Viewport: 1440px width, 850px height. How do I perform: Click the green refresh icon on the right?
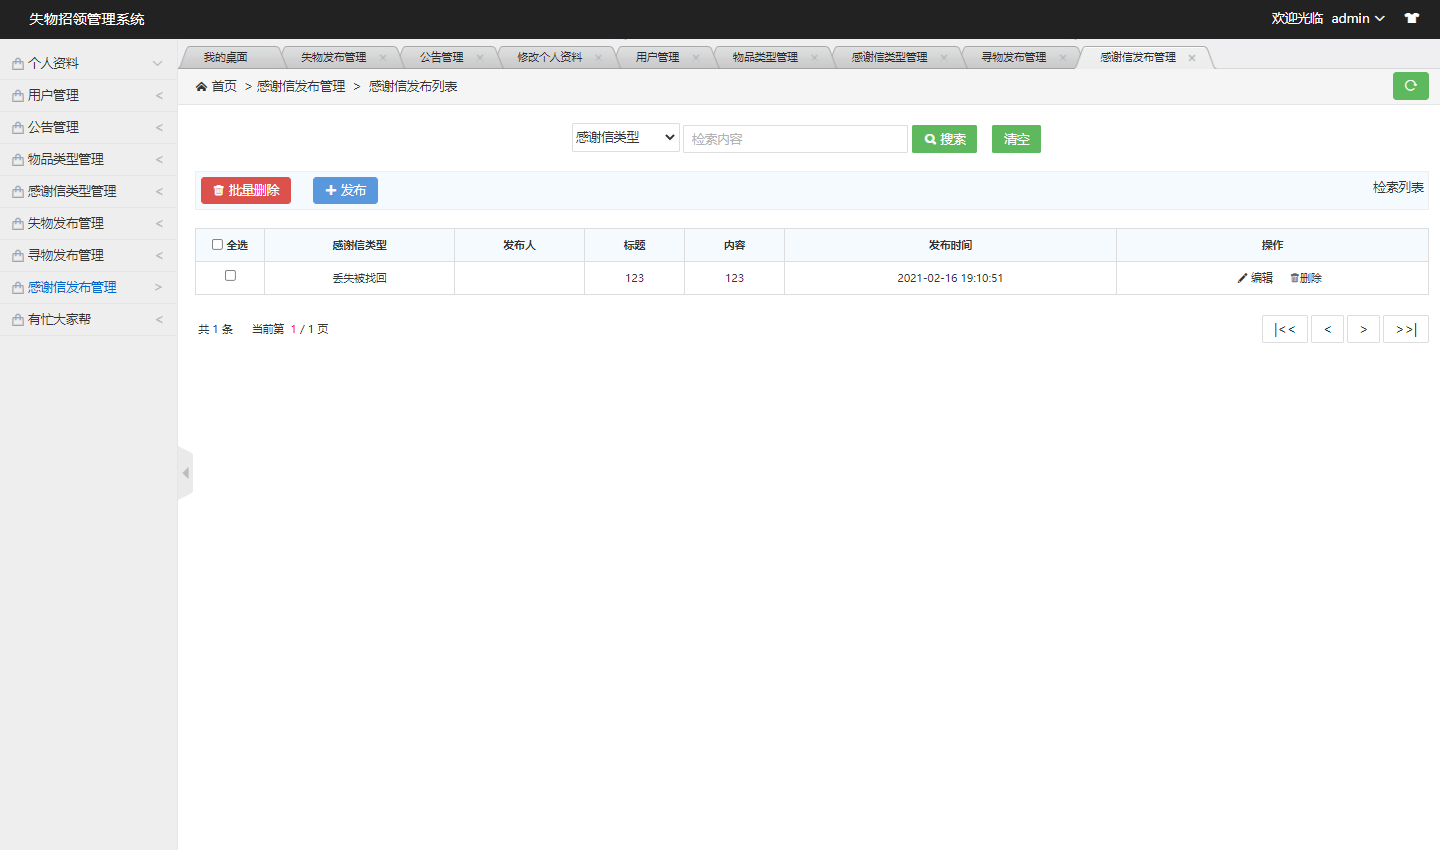1410,86
